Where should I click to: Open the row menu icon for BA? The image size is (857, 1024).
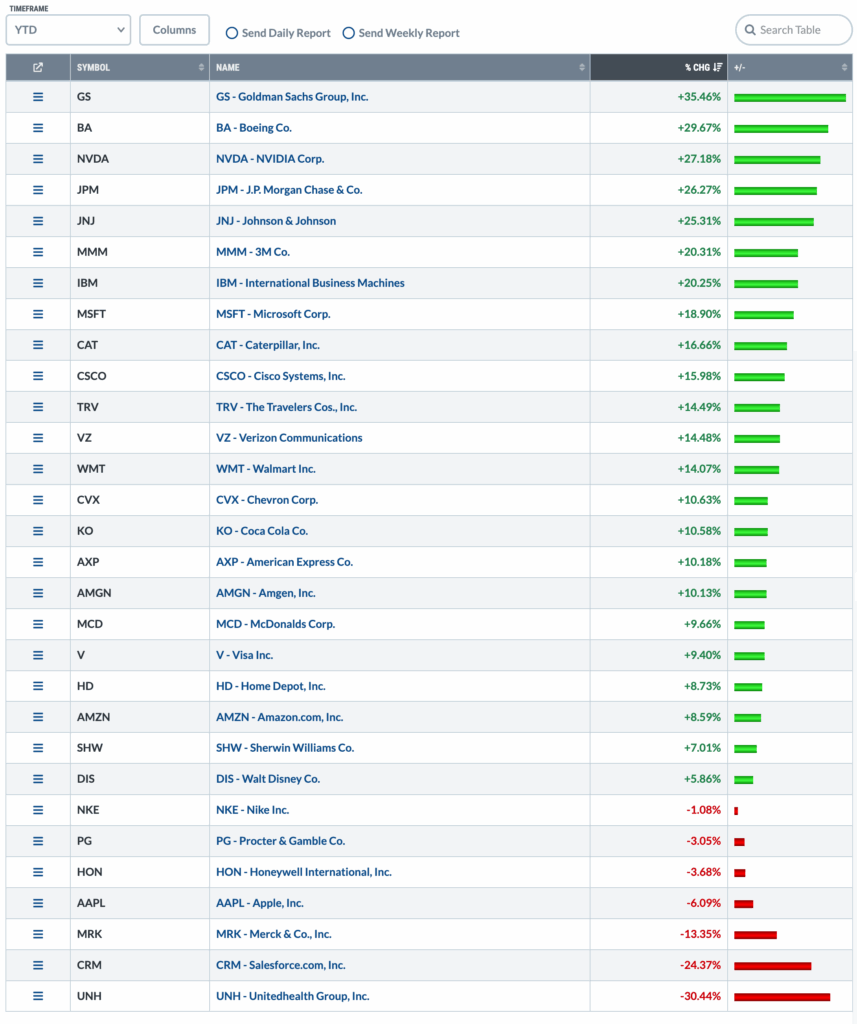tap(38, 128)
